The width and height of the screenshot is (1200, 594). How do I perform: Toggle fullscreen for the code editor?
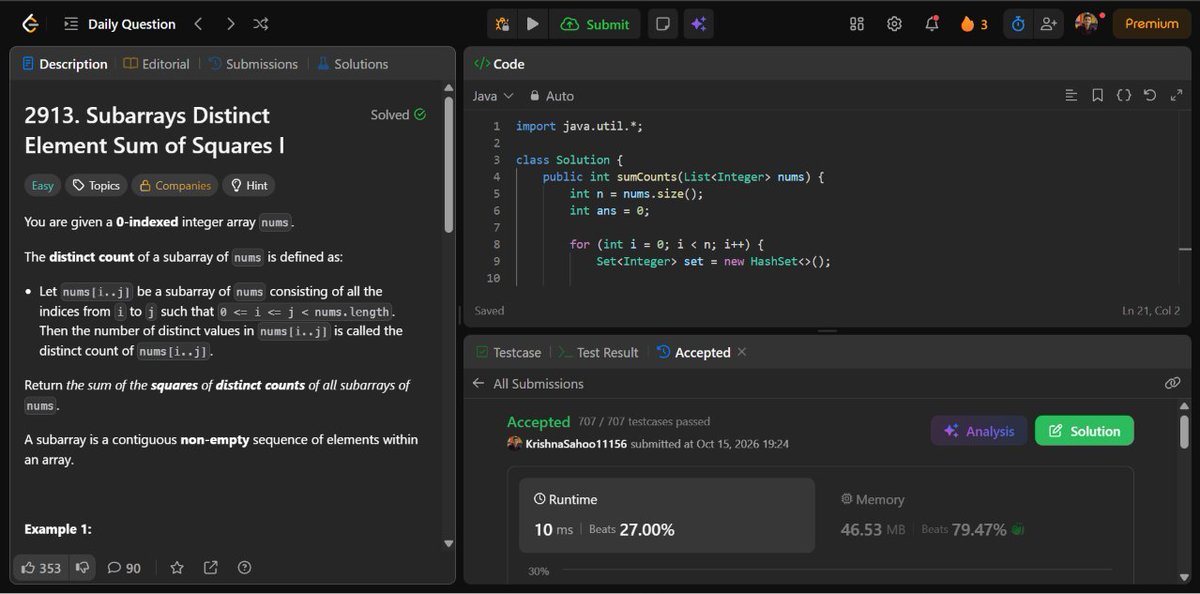pos(1175,96)
